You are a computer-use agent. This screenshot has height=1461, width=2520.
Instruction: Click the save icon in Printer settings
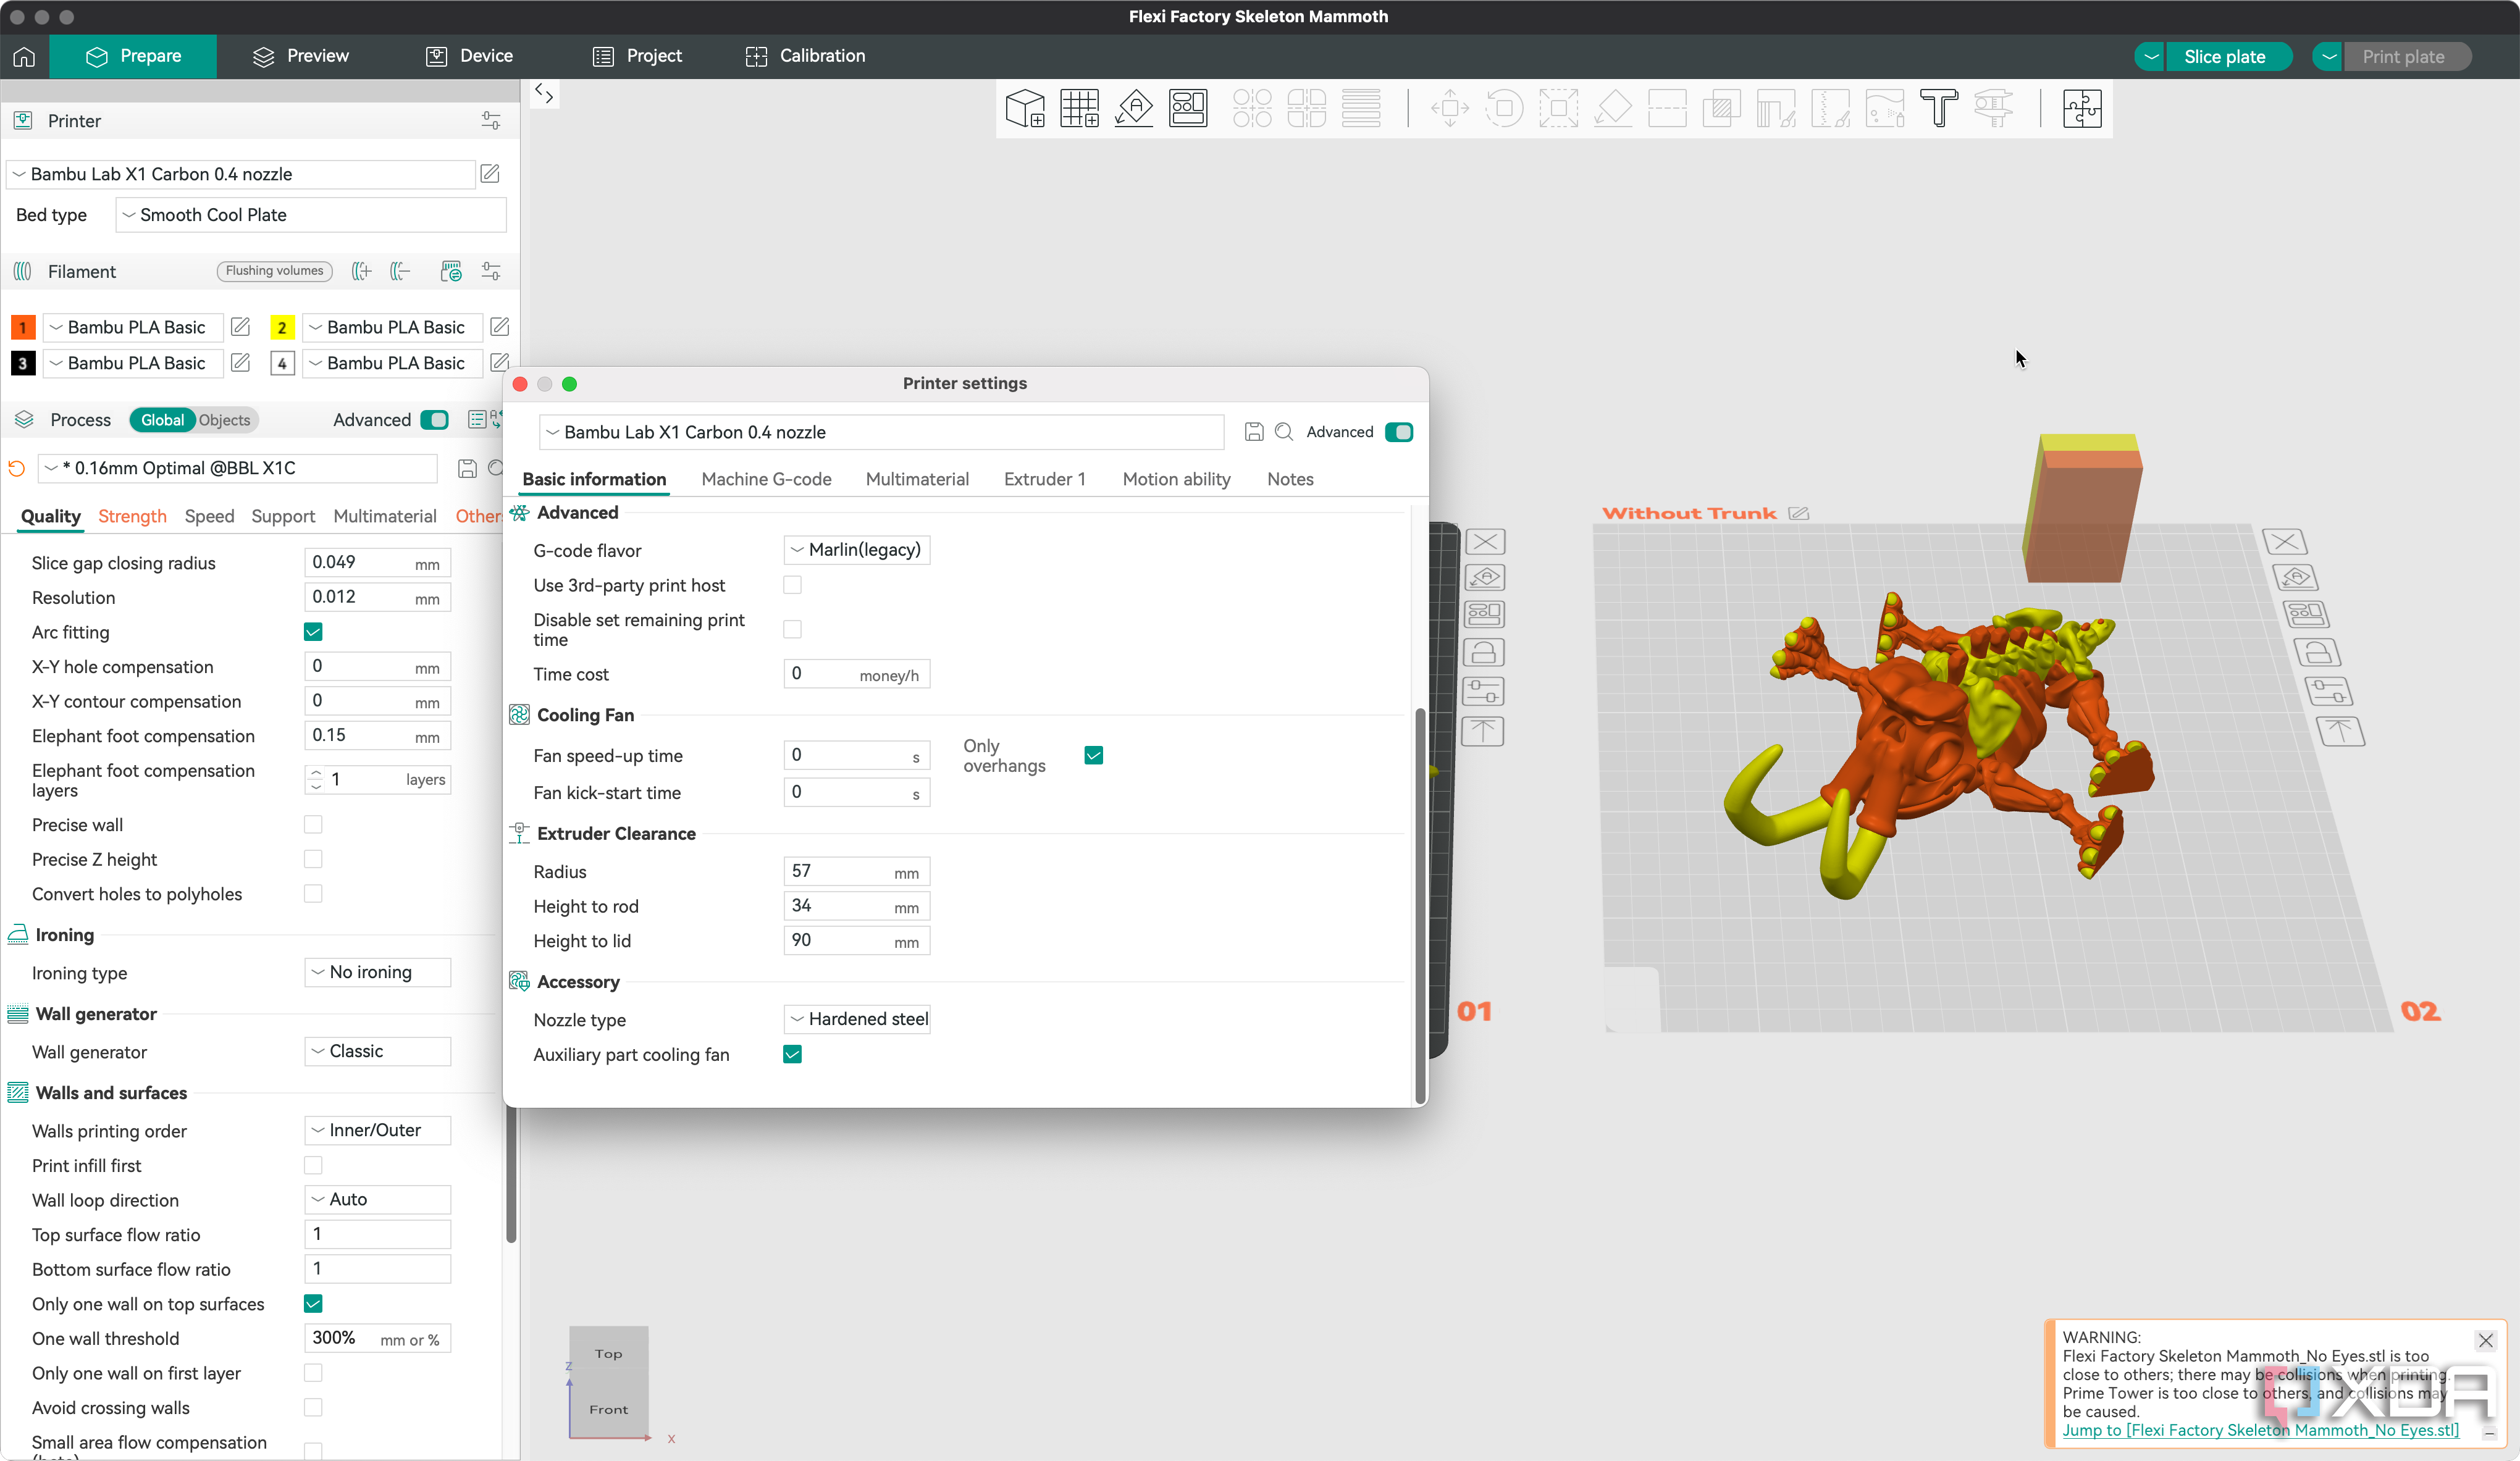[1254, 432]
